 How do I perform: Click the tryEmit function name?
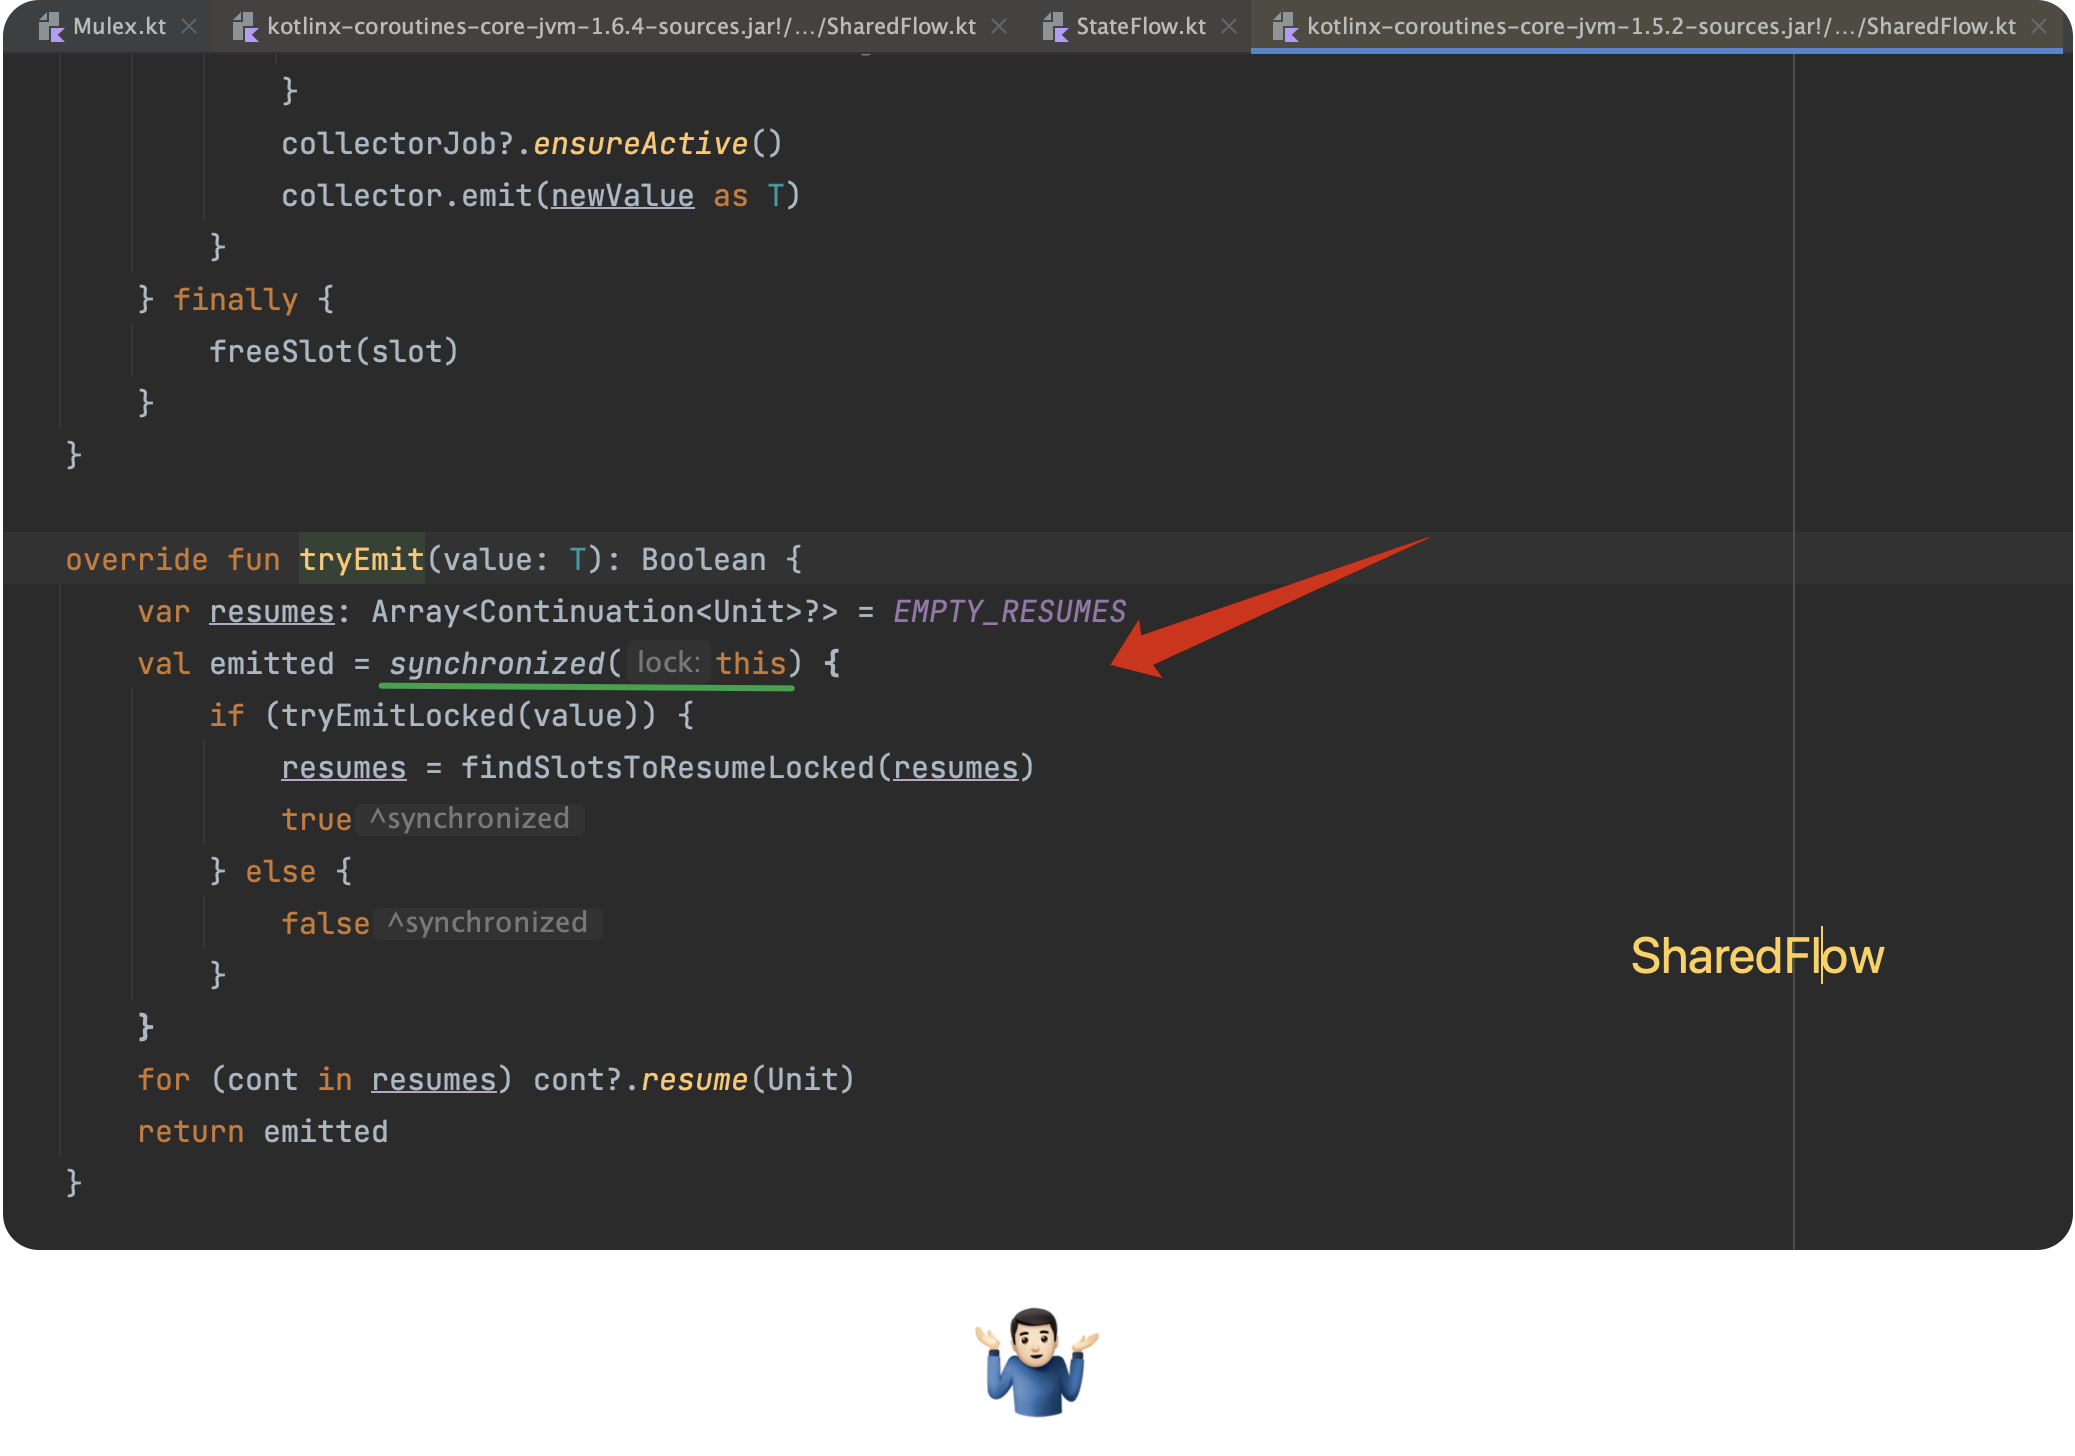pos(361,559)
